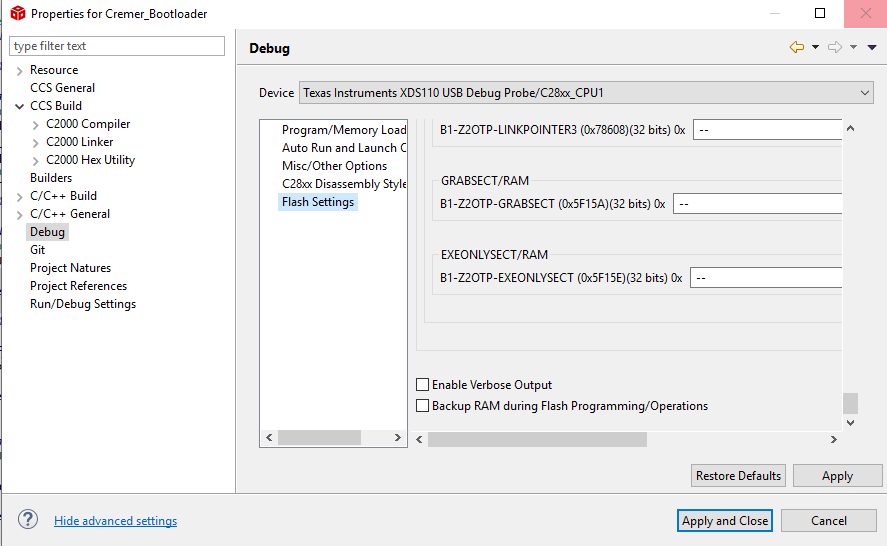The height and width of the screenshot is (546, 887).
Task: Select Builders in the tree
Action: (x=51, y=178)
